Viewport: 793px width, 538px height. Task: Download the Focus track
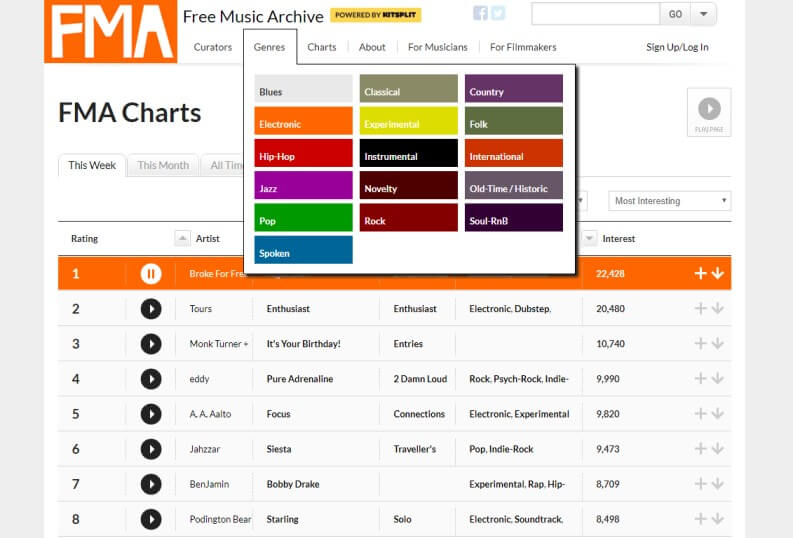[x=718, y=414]
